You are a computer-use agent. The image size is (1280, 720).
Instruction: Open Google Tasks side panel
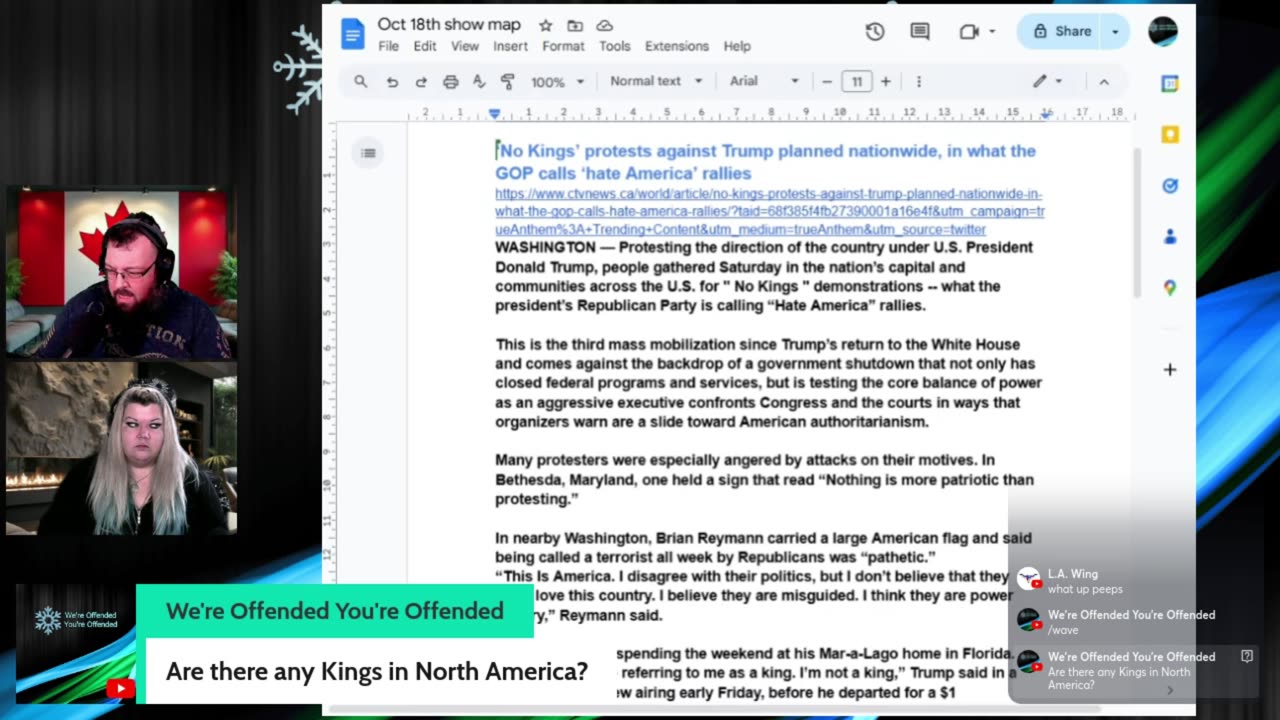point(1169,186)
